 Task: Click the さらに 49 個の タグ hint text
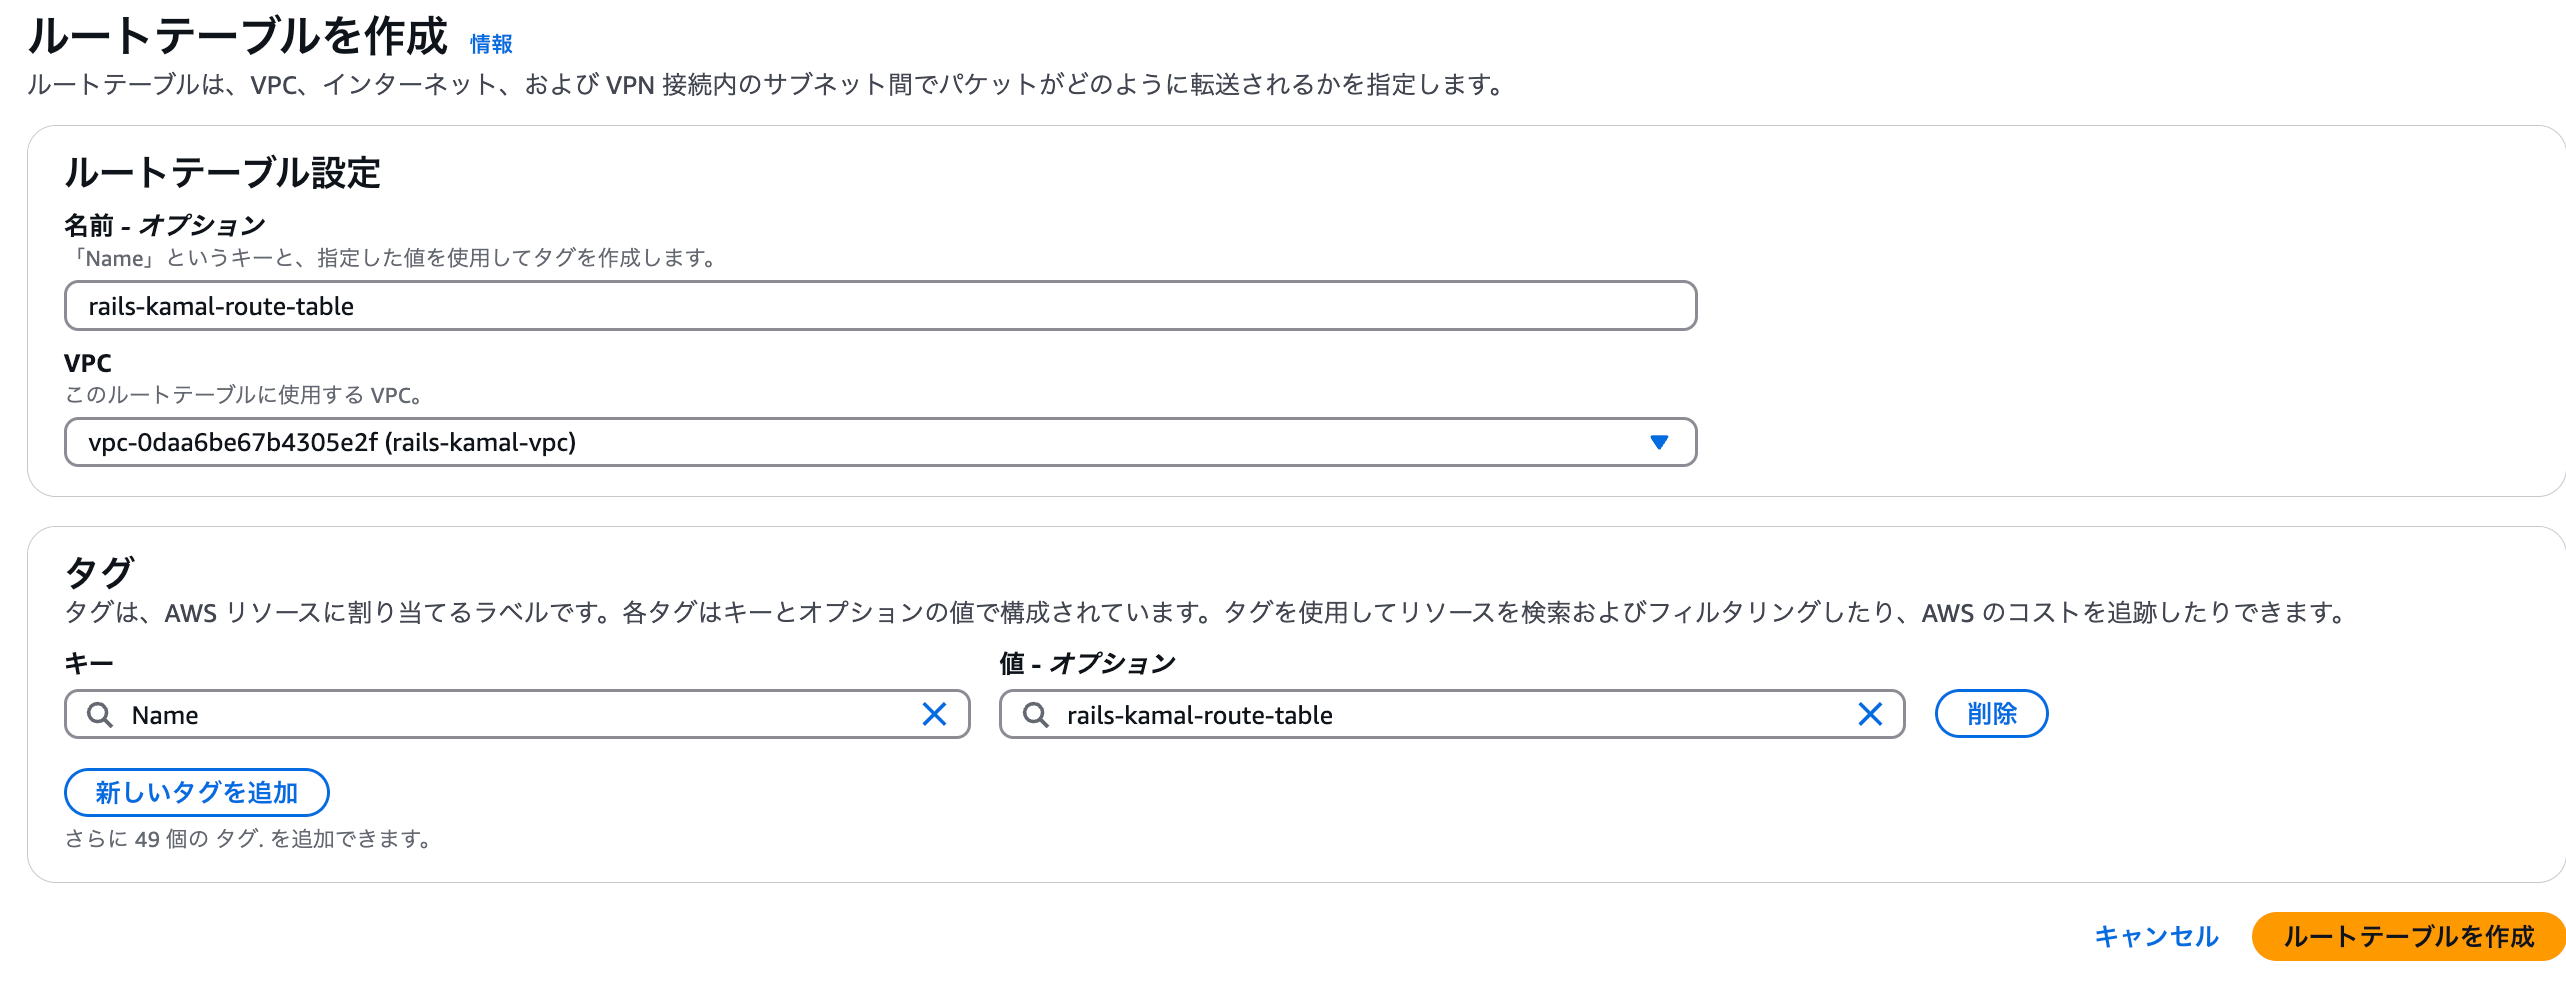click(x=249, y=839)
